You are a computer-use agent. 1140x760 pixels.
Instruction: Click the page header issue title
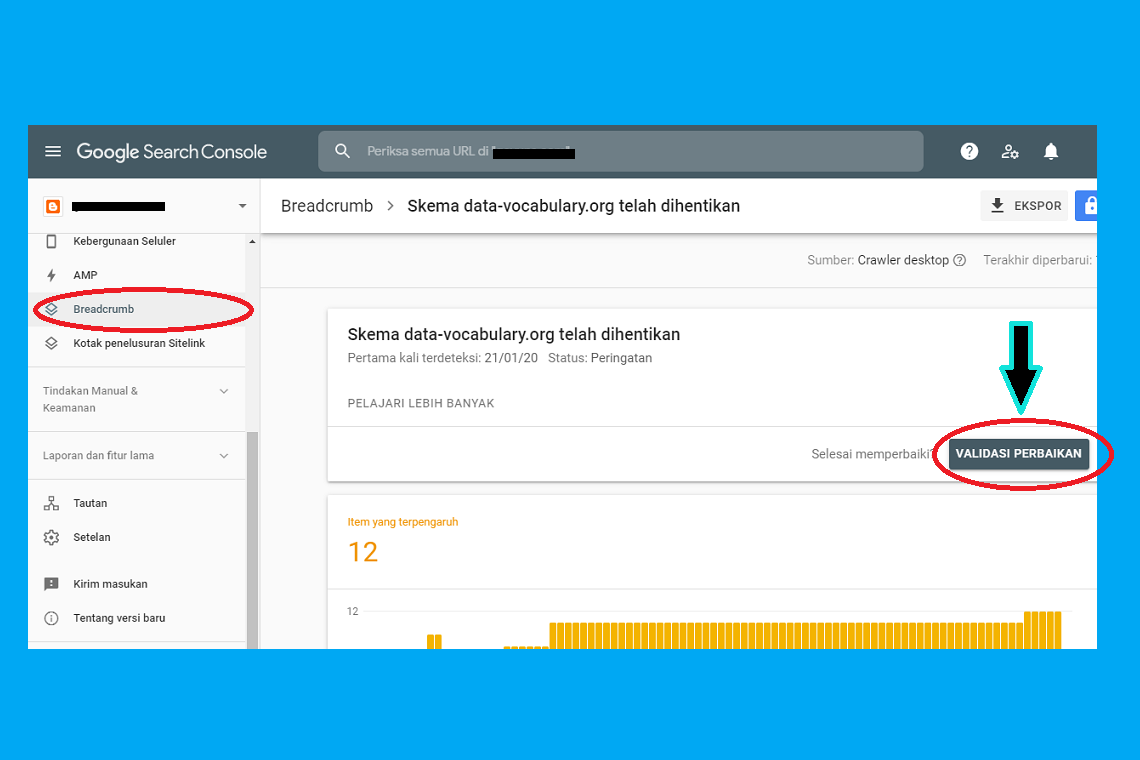(574, 206)
